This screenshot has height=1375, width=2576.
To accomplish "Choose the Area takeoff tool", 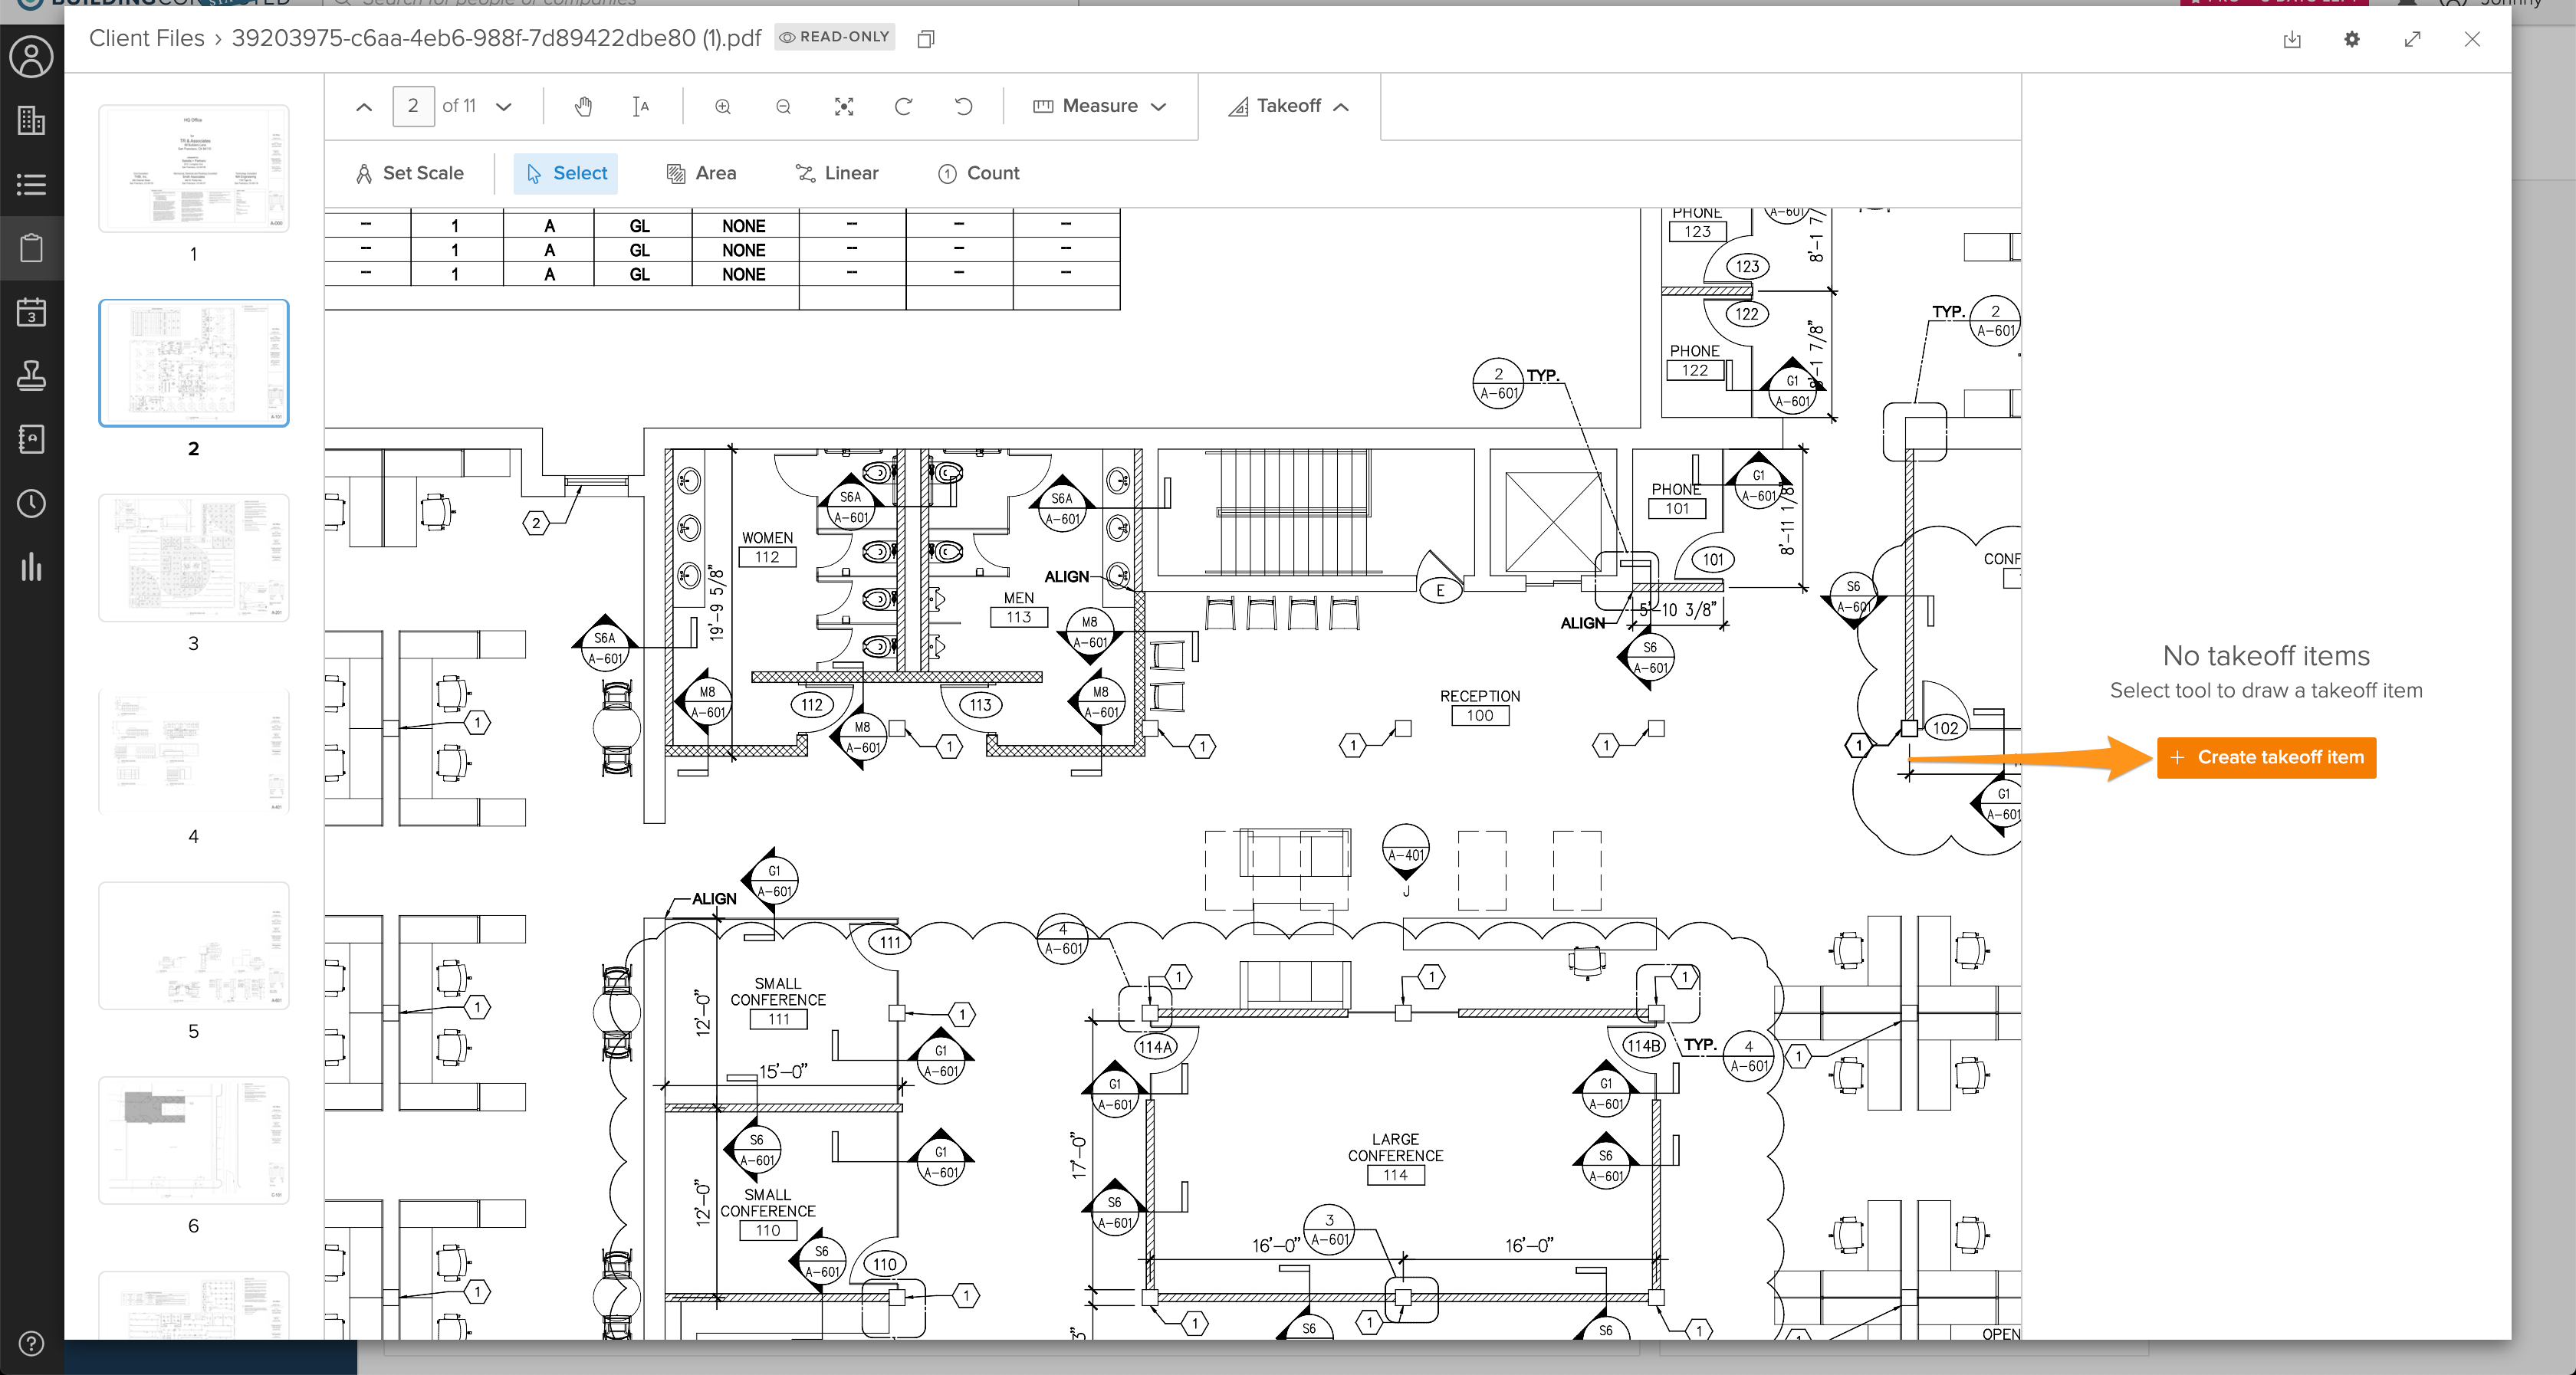I will [701, 173].
